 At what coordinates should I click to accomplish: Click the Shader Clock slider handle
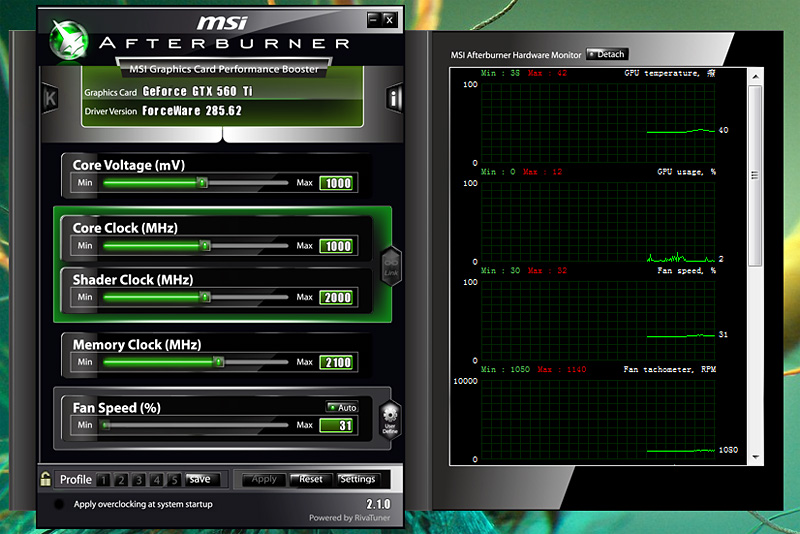[205, 297]
